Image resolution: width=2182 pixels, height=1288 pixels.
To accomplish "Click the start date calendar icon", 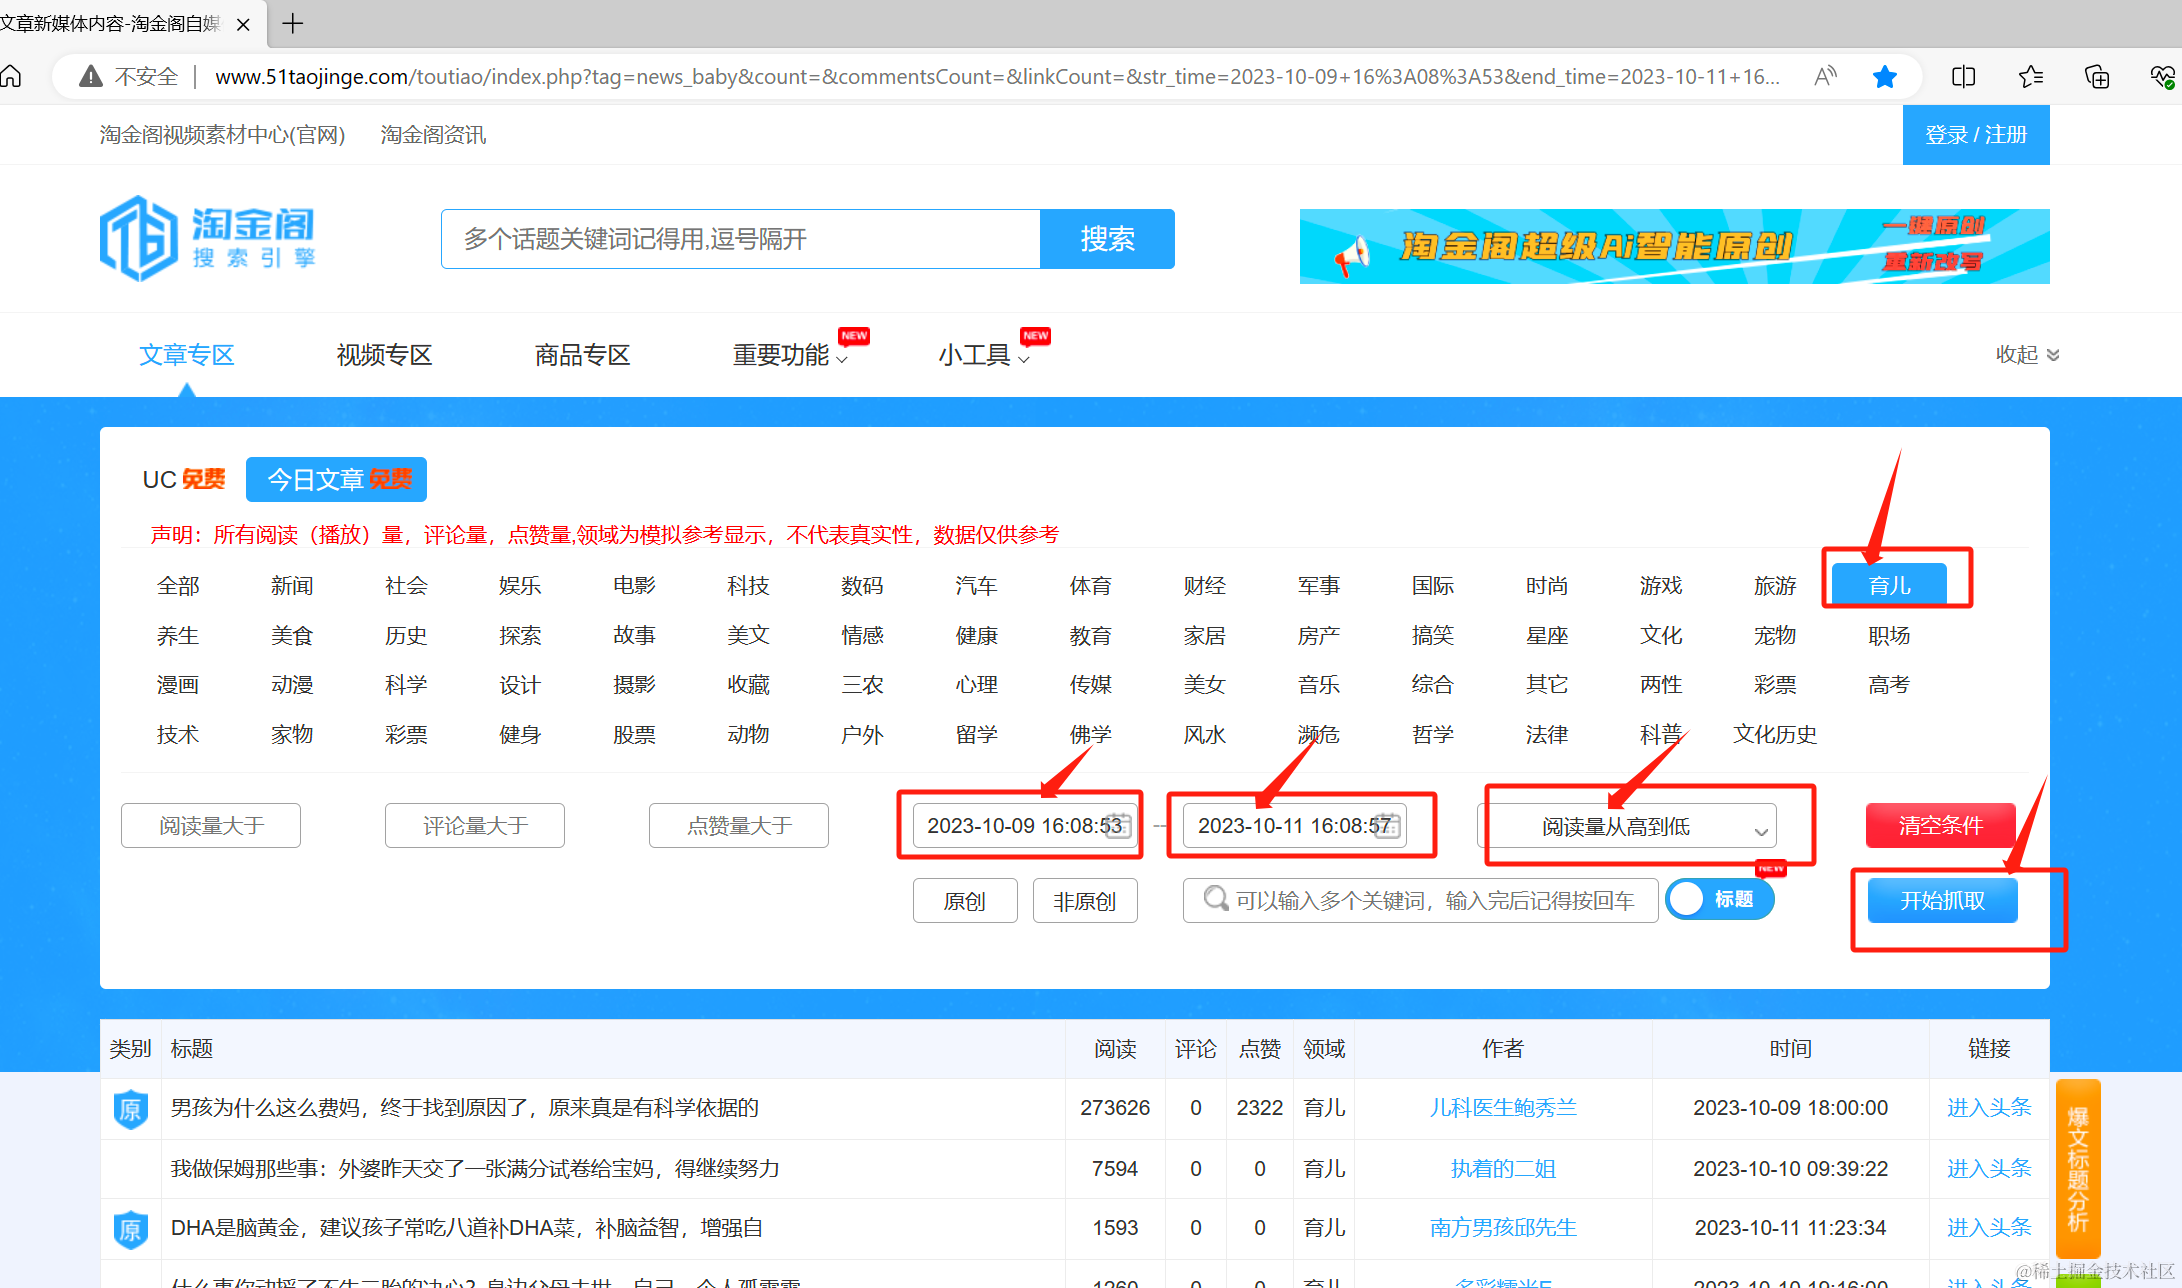I will pos(1119,826).
